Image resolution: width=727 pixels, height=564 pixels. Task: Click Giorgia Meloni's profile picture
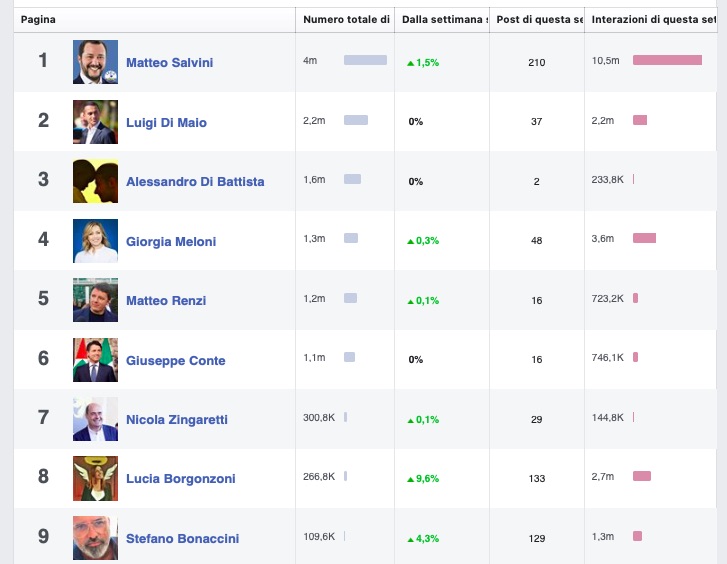coord(95,241)
